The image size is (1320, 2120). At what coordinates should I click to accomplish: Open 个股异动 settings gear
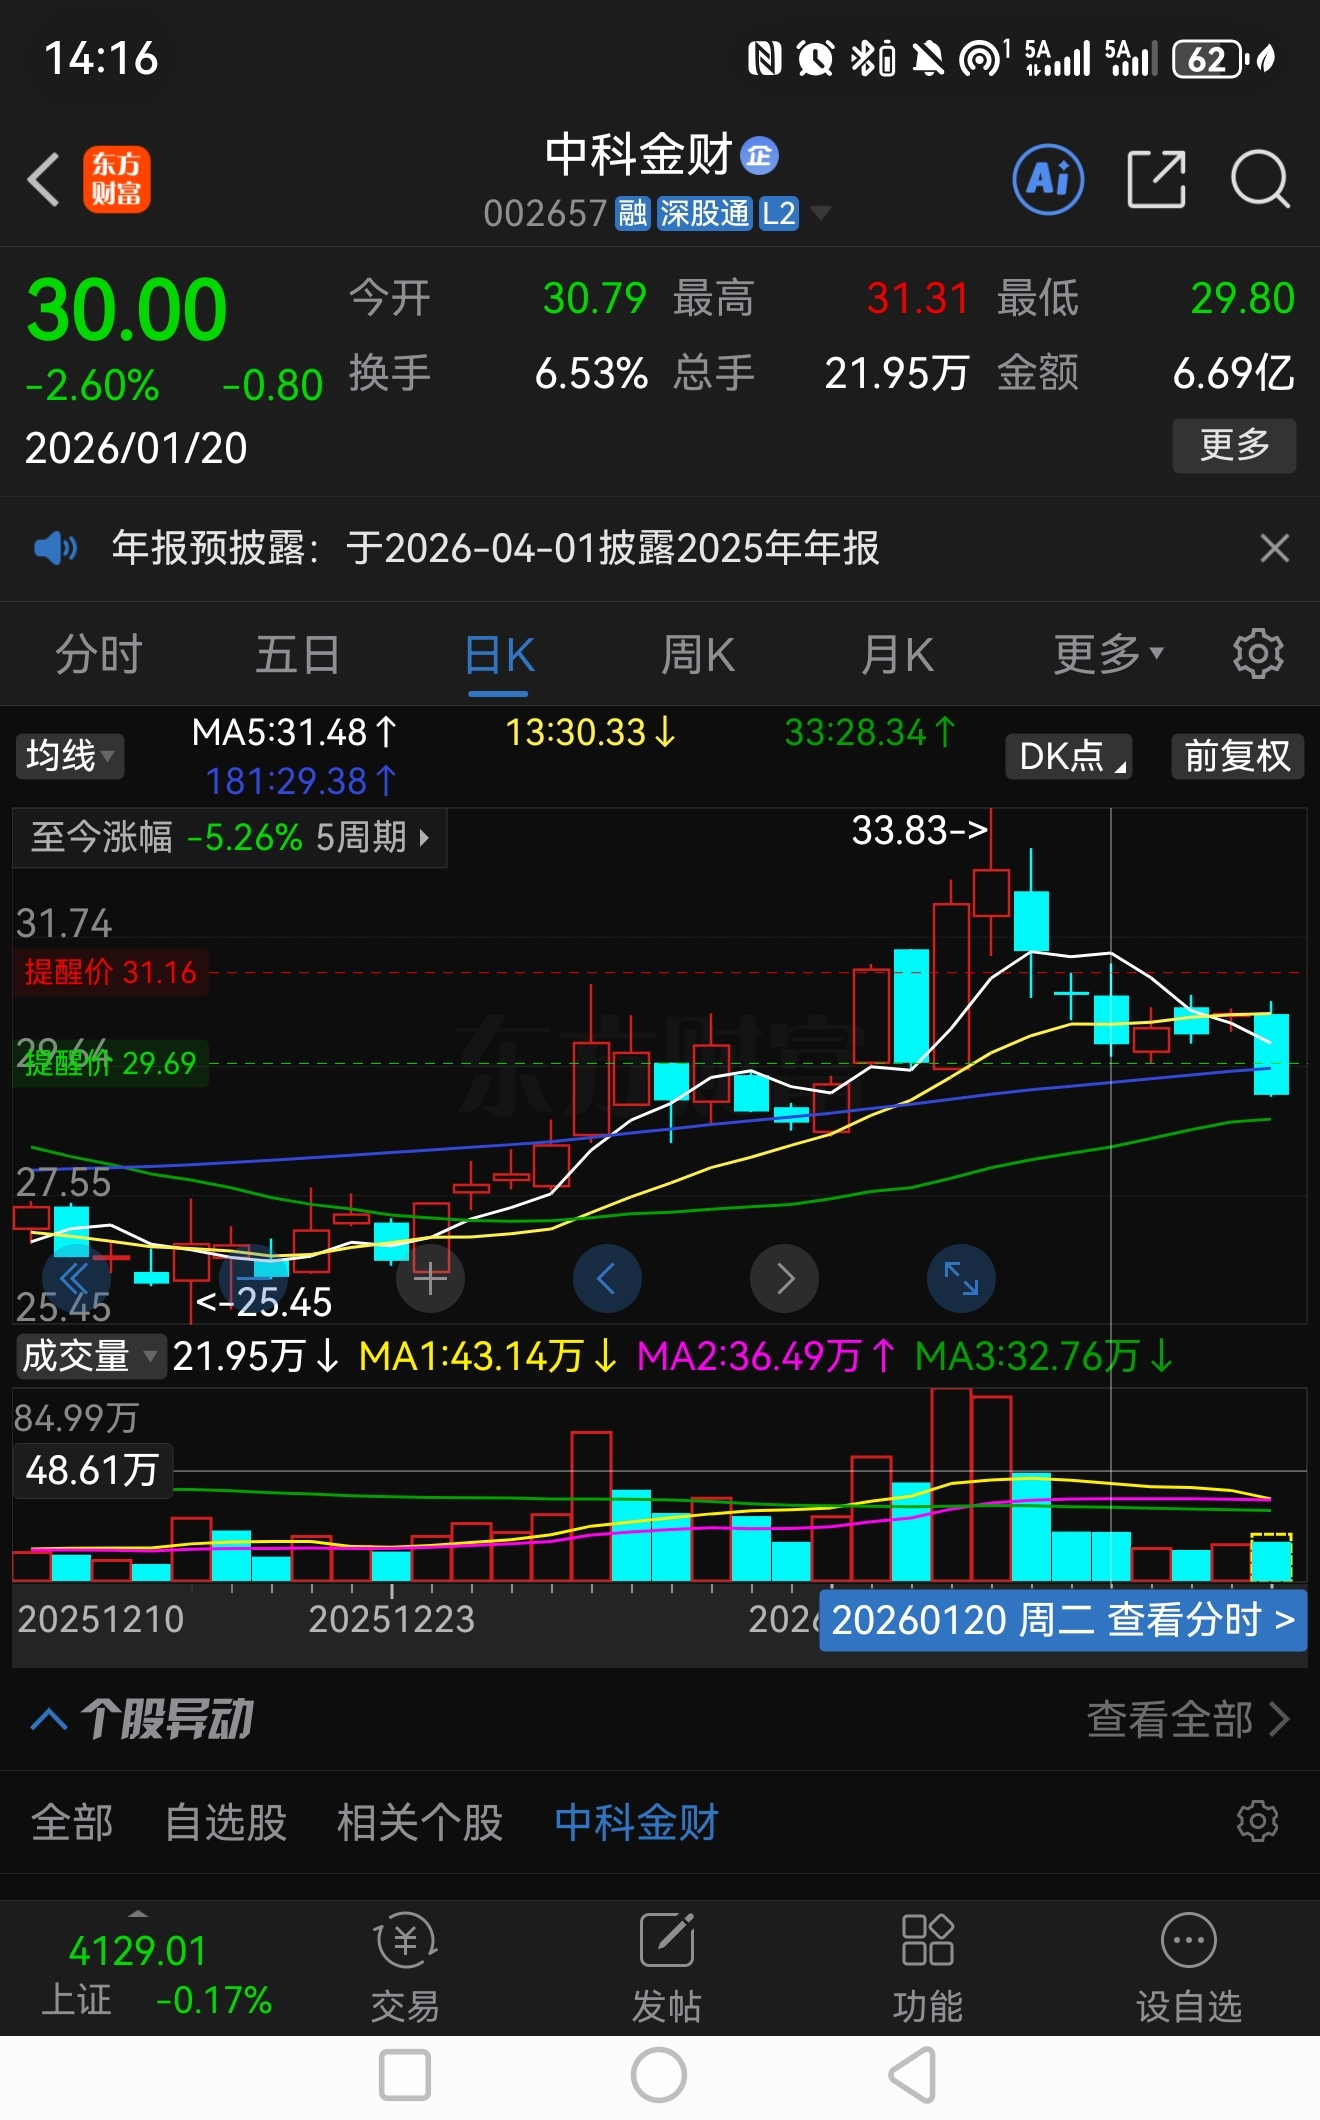coord(1257,1821)
